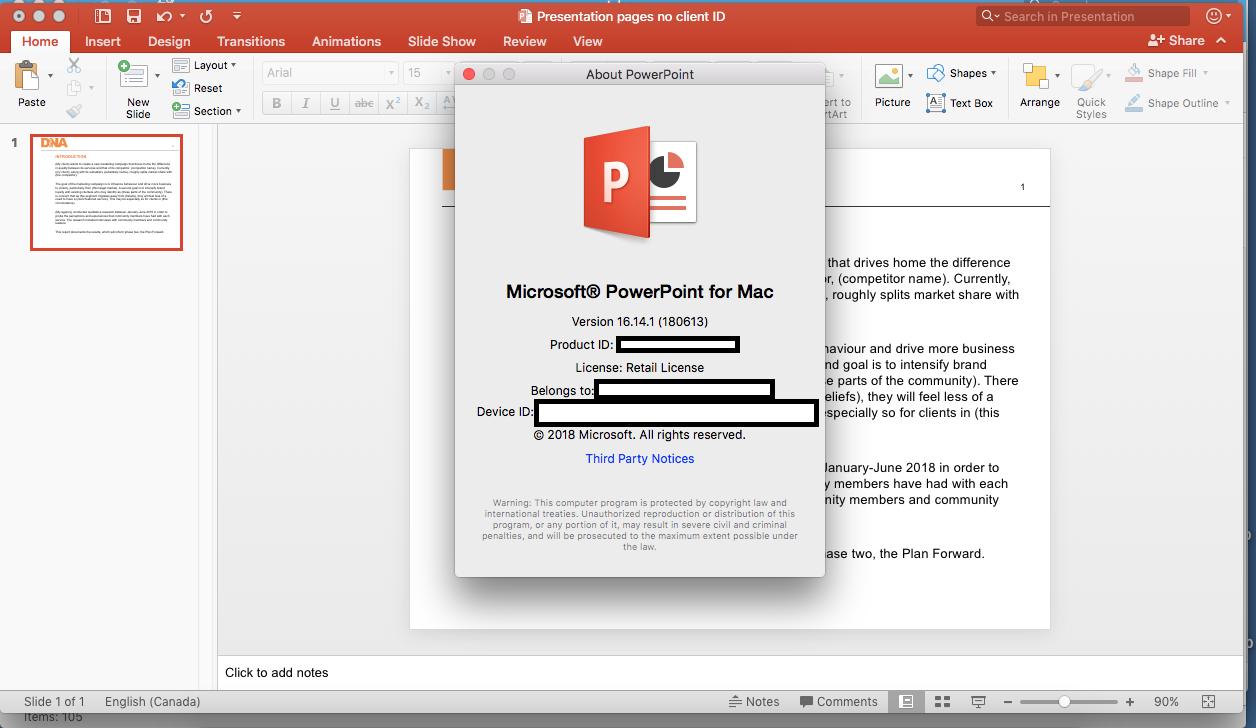Open the Layout dropdown
The height and width of the screenshot is (728, 1256).
pyautogui.click(x=204, y=65)
